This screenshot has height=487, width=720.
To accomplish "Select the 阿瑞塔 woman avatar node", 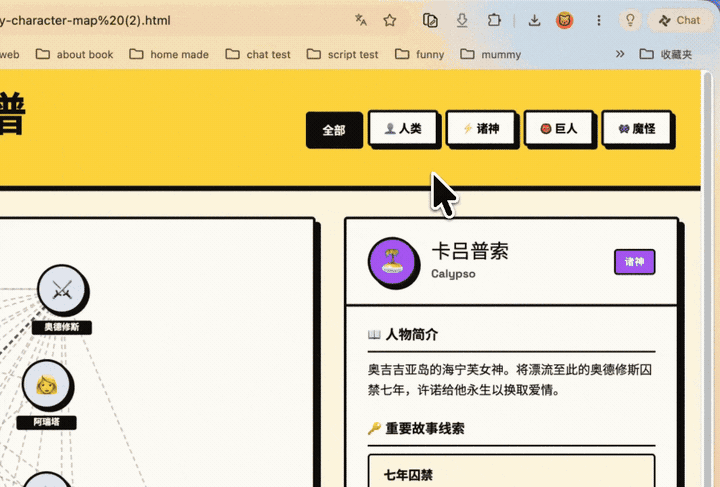I will pos(46,385).
